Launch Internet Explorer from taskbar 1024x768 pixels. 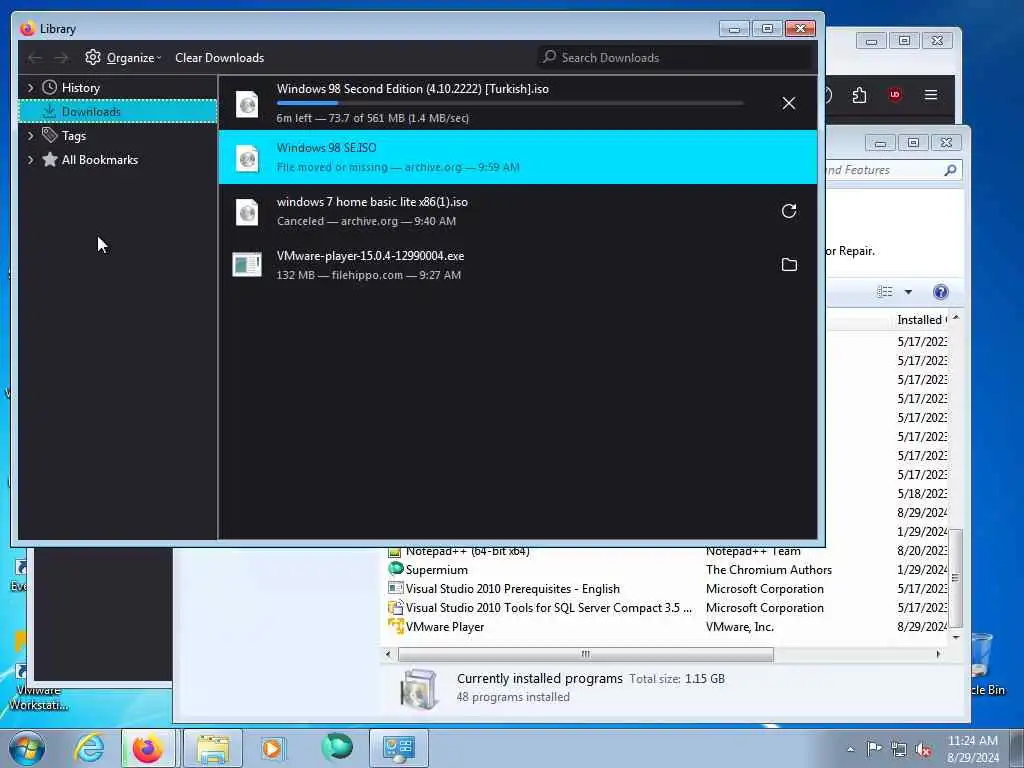89,748
